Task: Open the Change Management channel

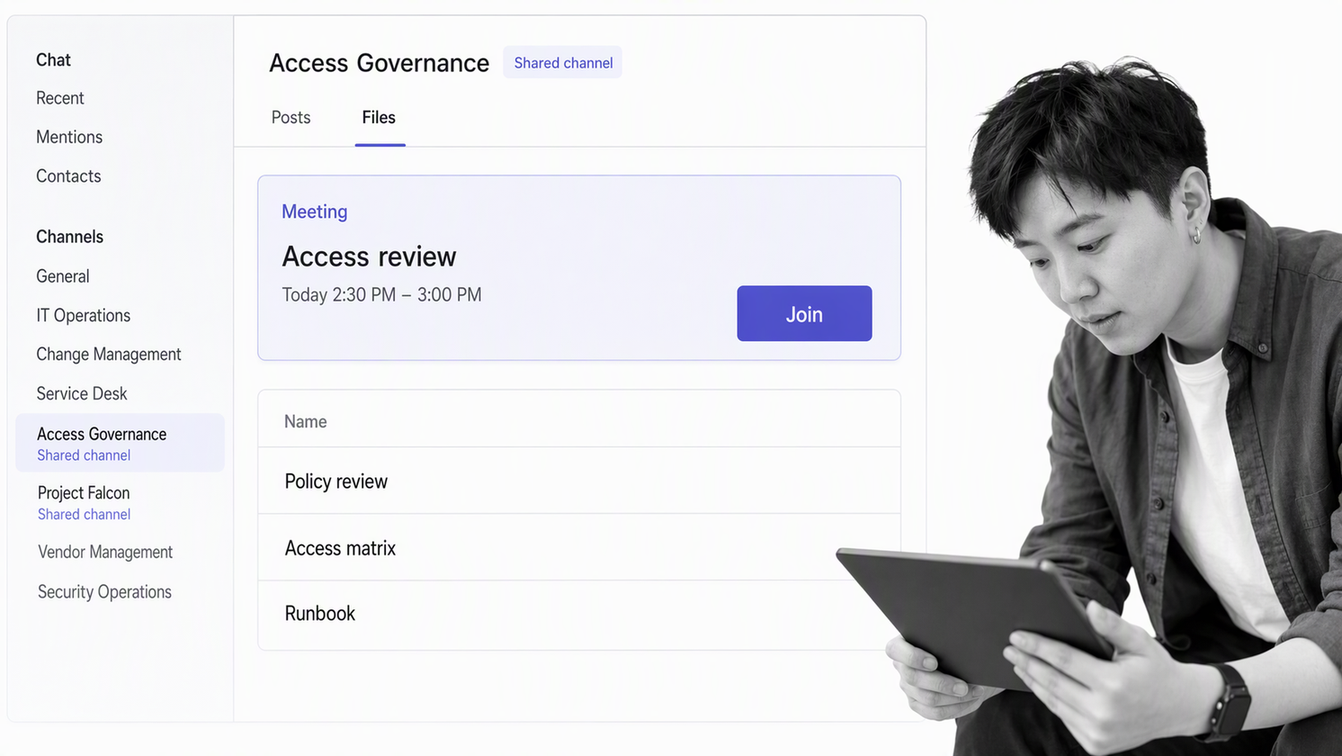Action: click(x=109, y=354)
